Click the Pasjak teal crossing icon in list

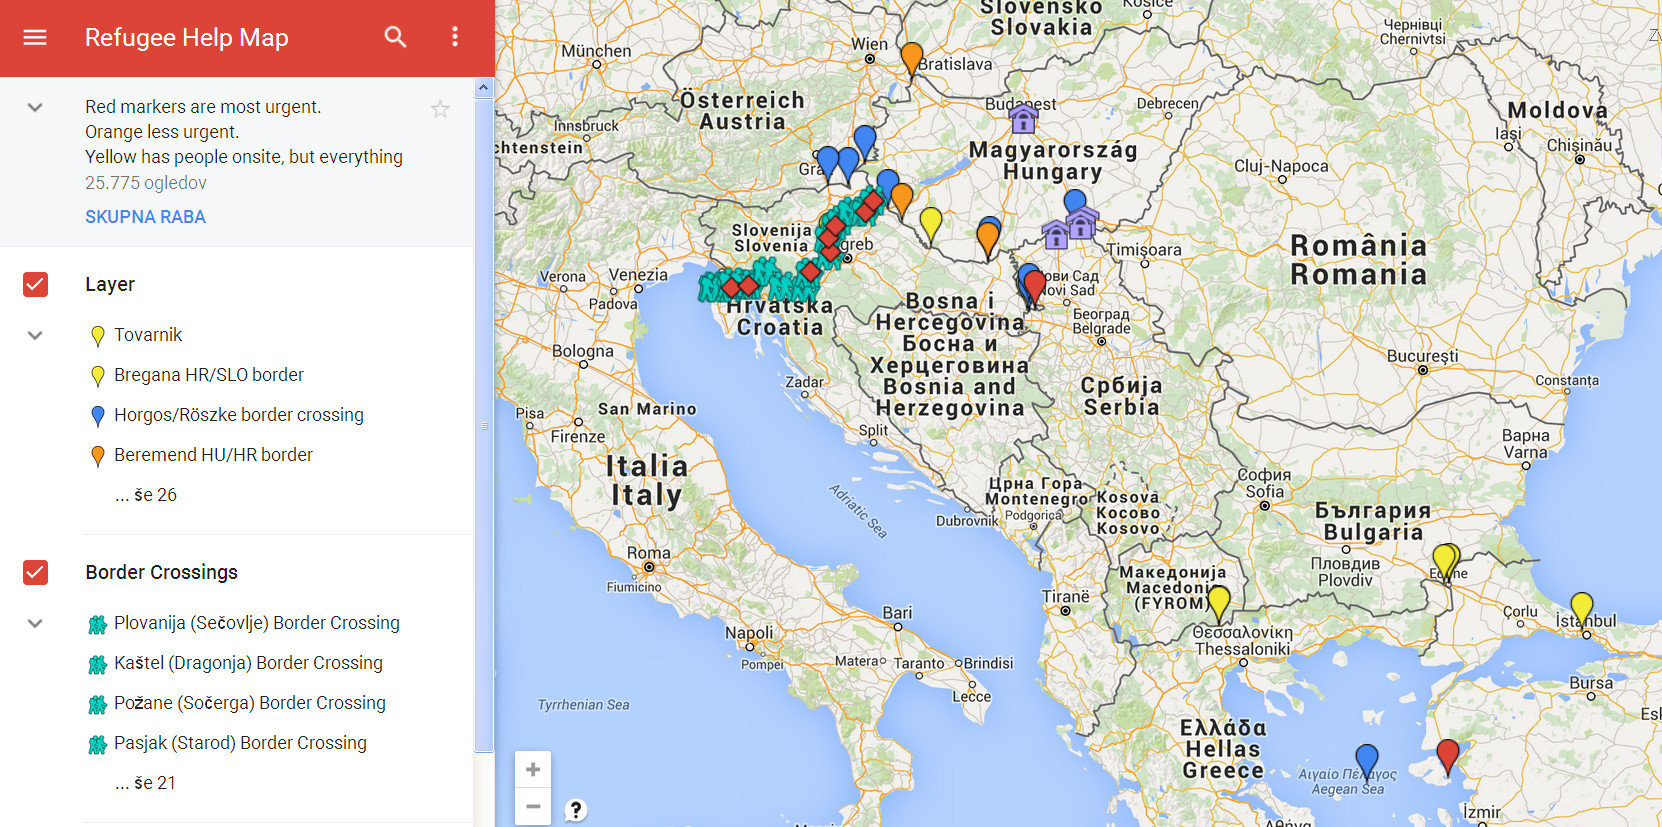coord(97,745)
